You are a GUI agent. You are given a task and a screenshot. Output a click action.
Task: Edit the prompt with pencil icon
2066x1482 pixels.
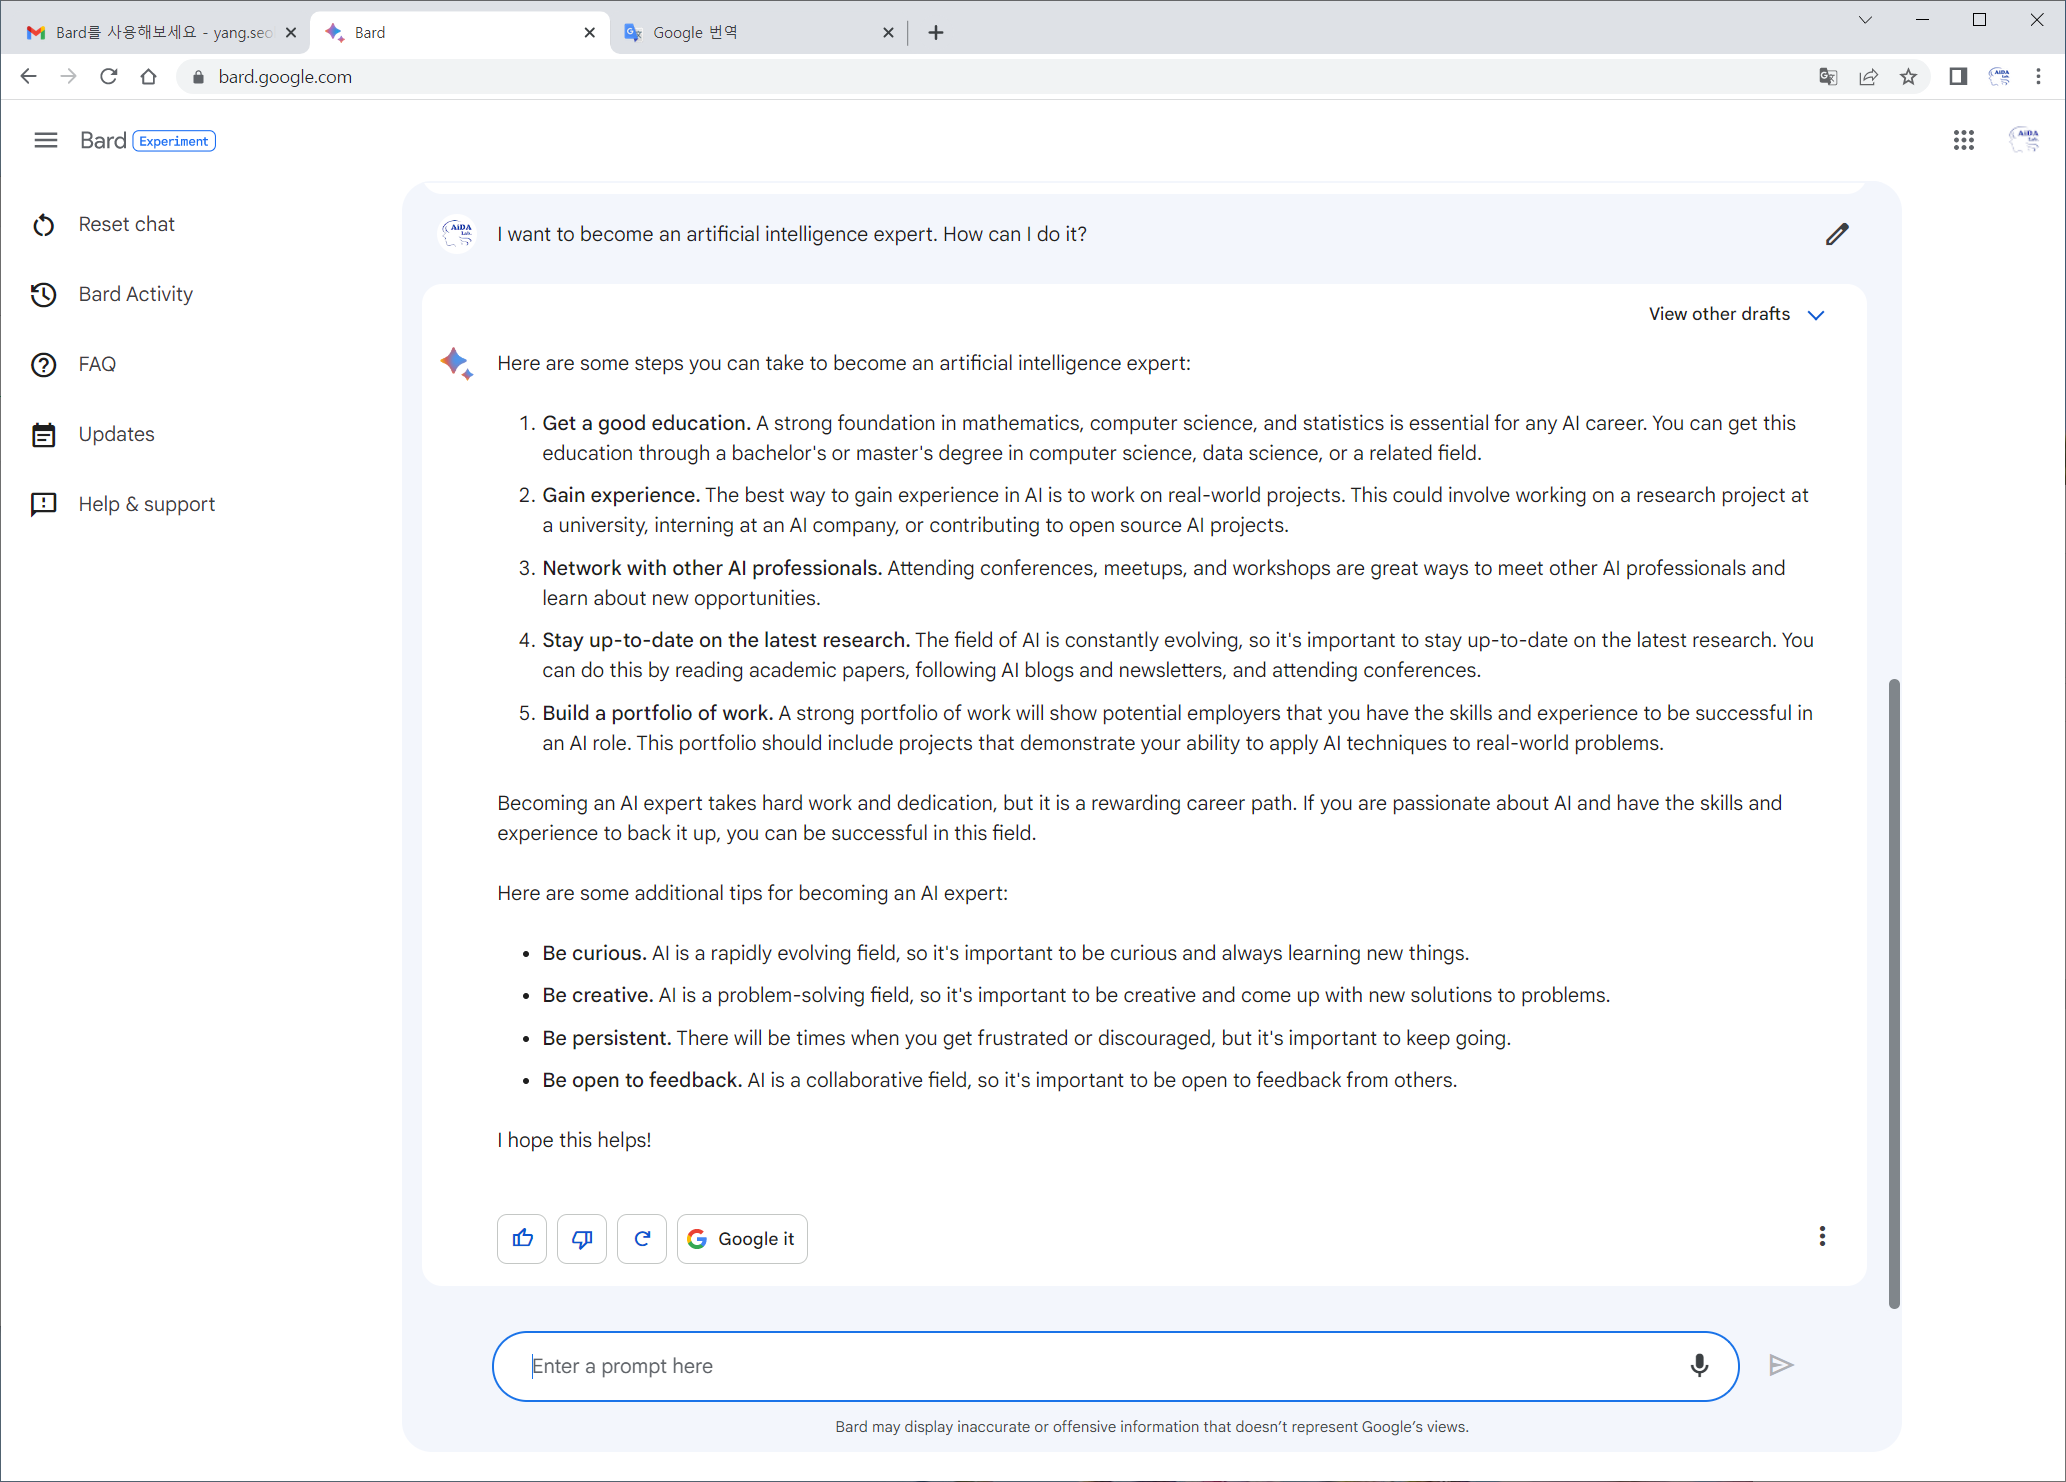pos(1837,234)
